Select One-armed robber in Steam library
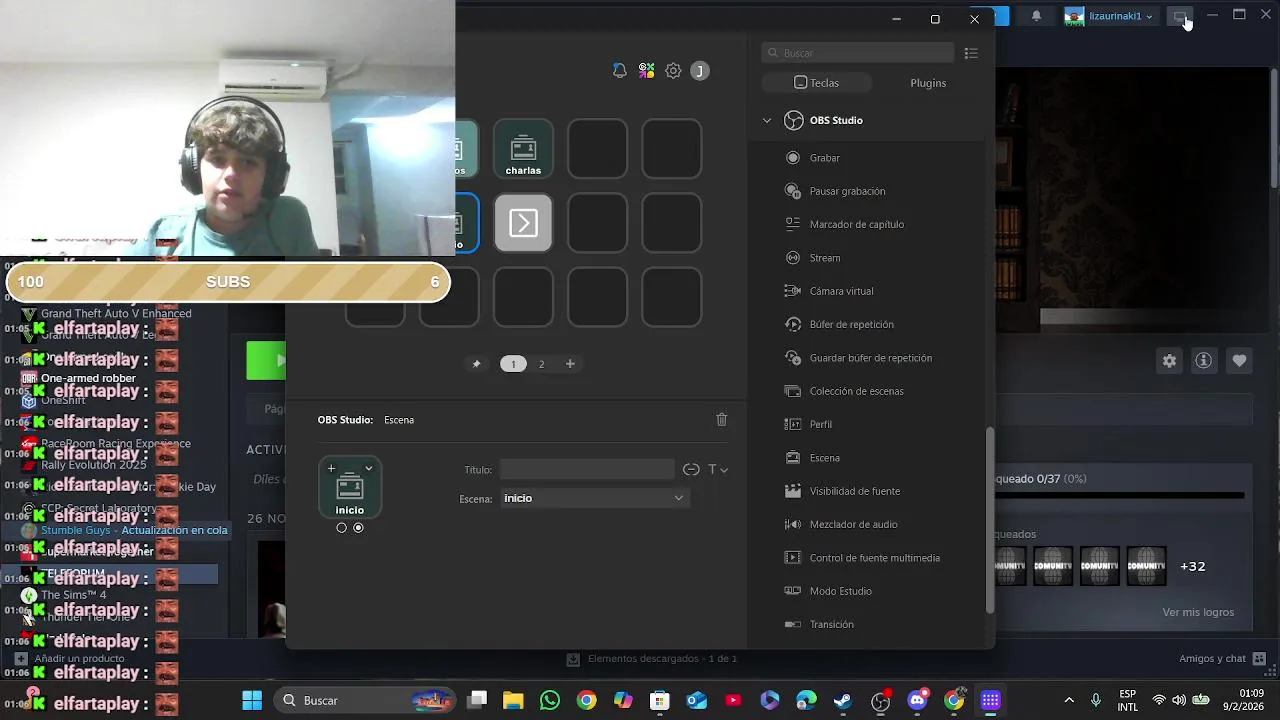 tap(88, 378)
